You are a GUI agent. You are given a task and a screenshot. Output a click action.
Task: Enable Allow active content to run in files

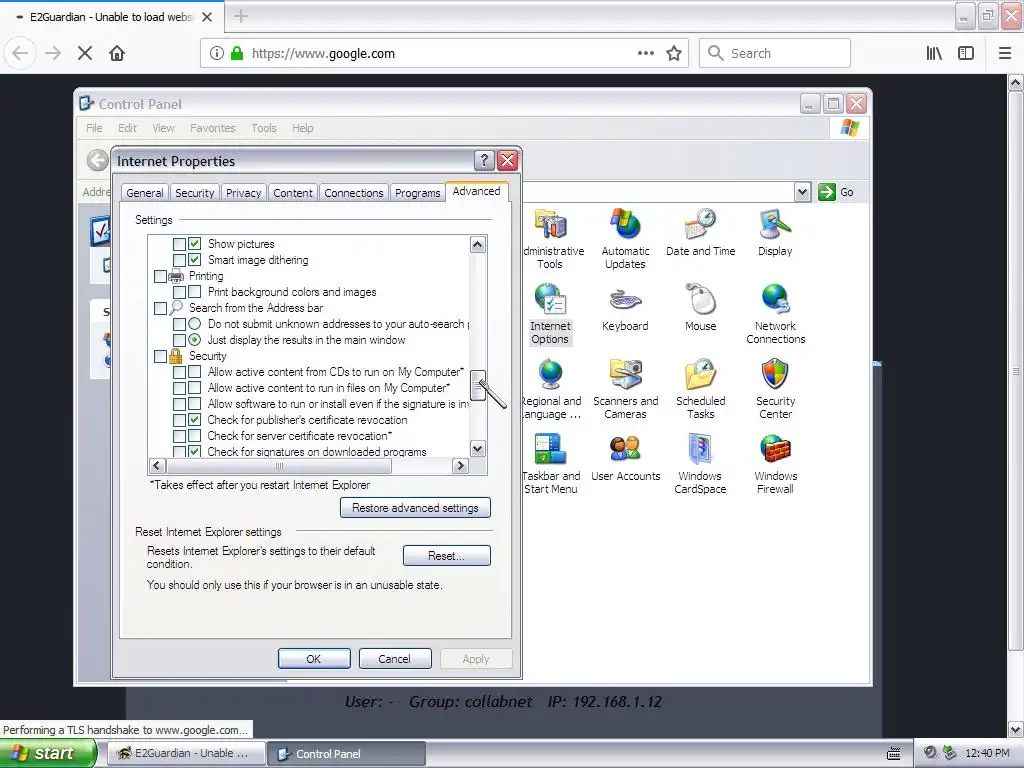[x=195, y=388]
